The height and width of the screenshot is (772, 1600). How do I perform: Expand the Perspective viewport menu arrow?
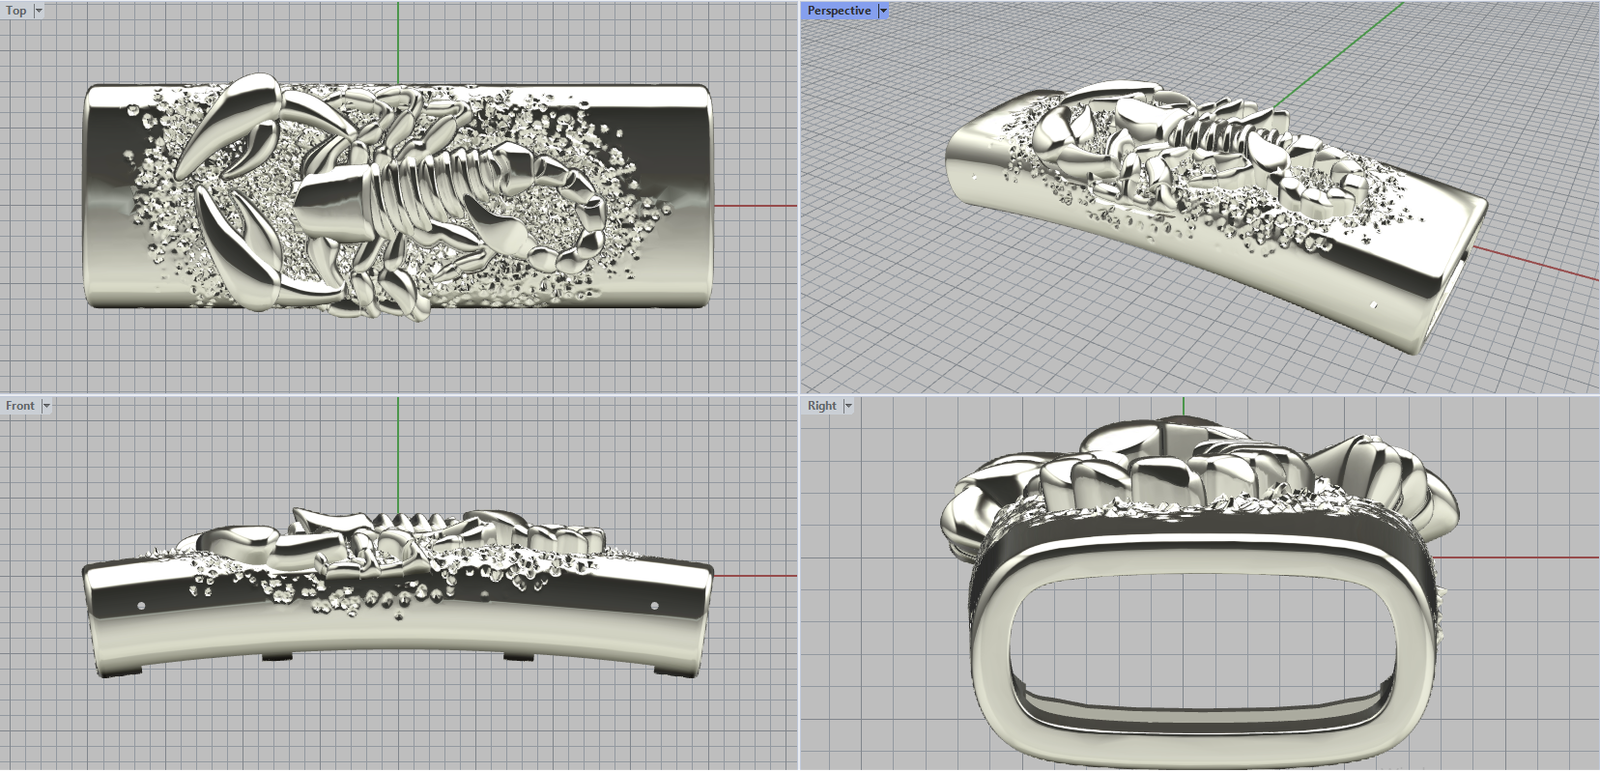(883, 11)
